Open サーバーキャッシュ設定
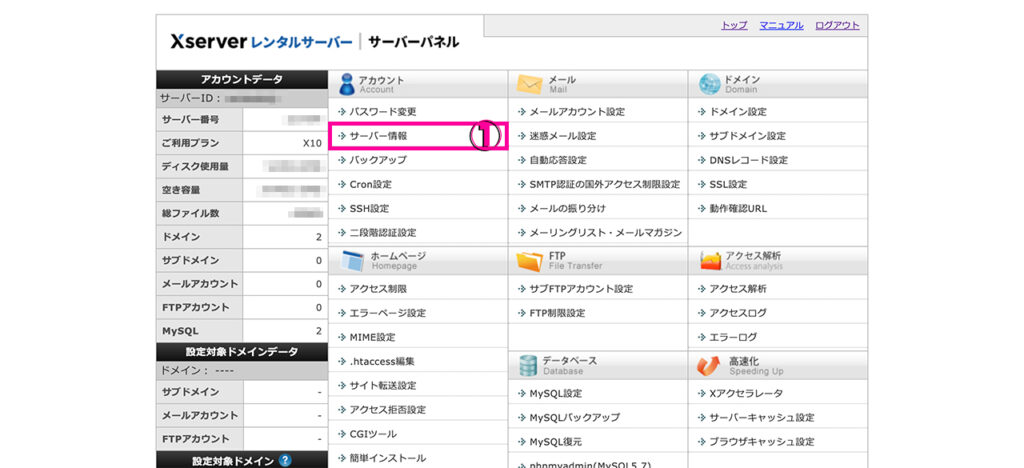This screenshot has width=1024, height=468. coord(762,417)
